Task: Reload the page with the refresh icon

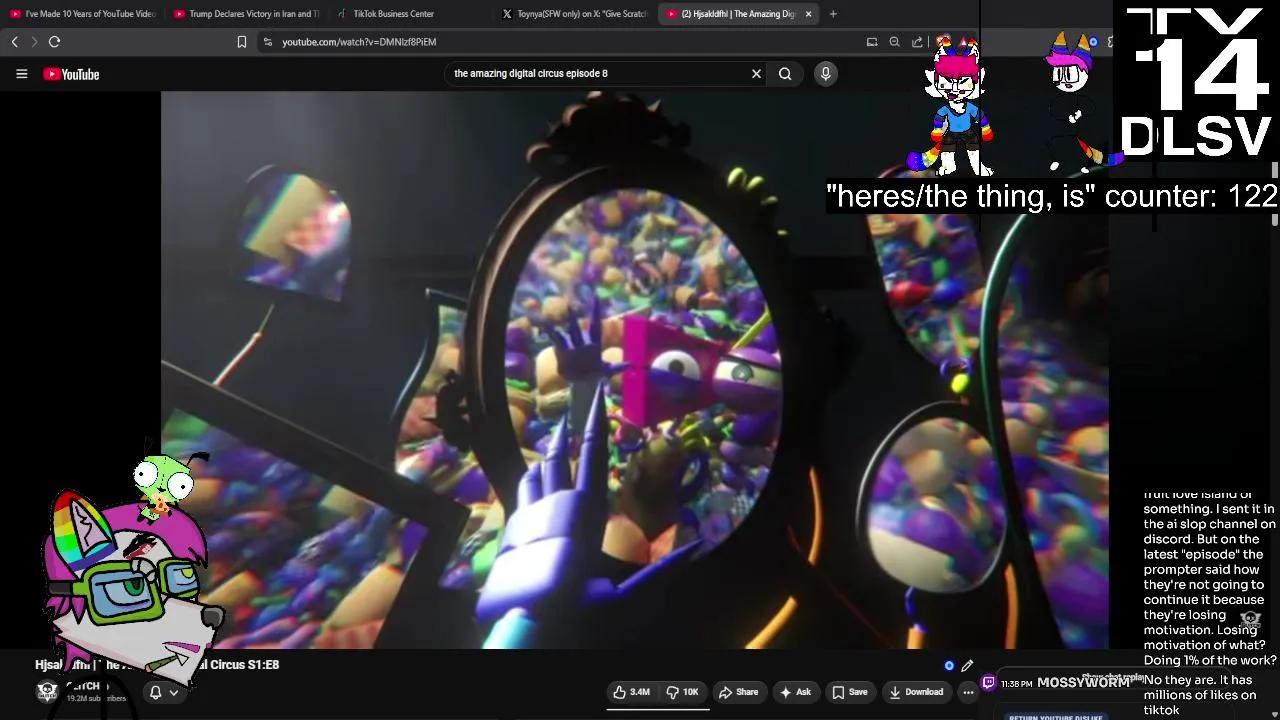Action: [54, 42]
